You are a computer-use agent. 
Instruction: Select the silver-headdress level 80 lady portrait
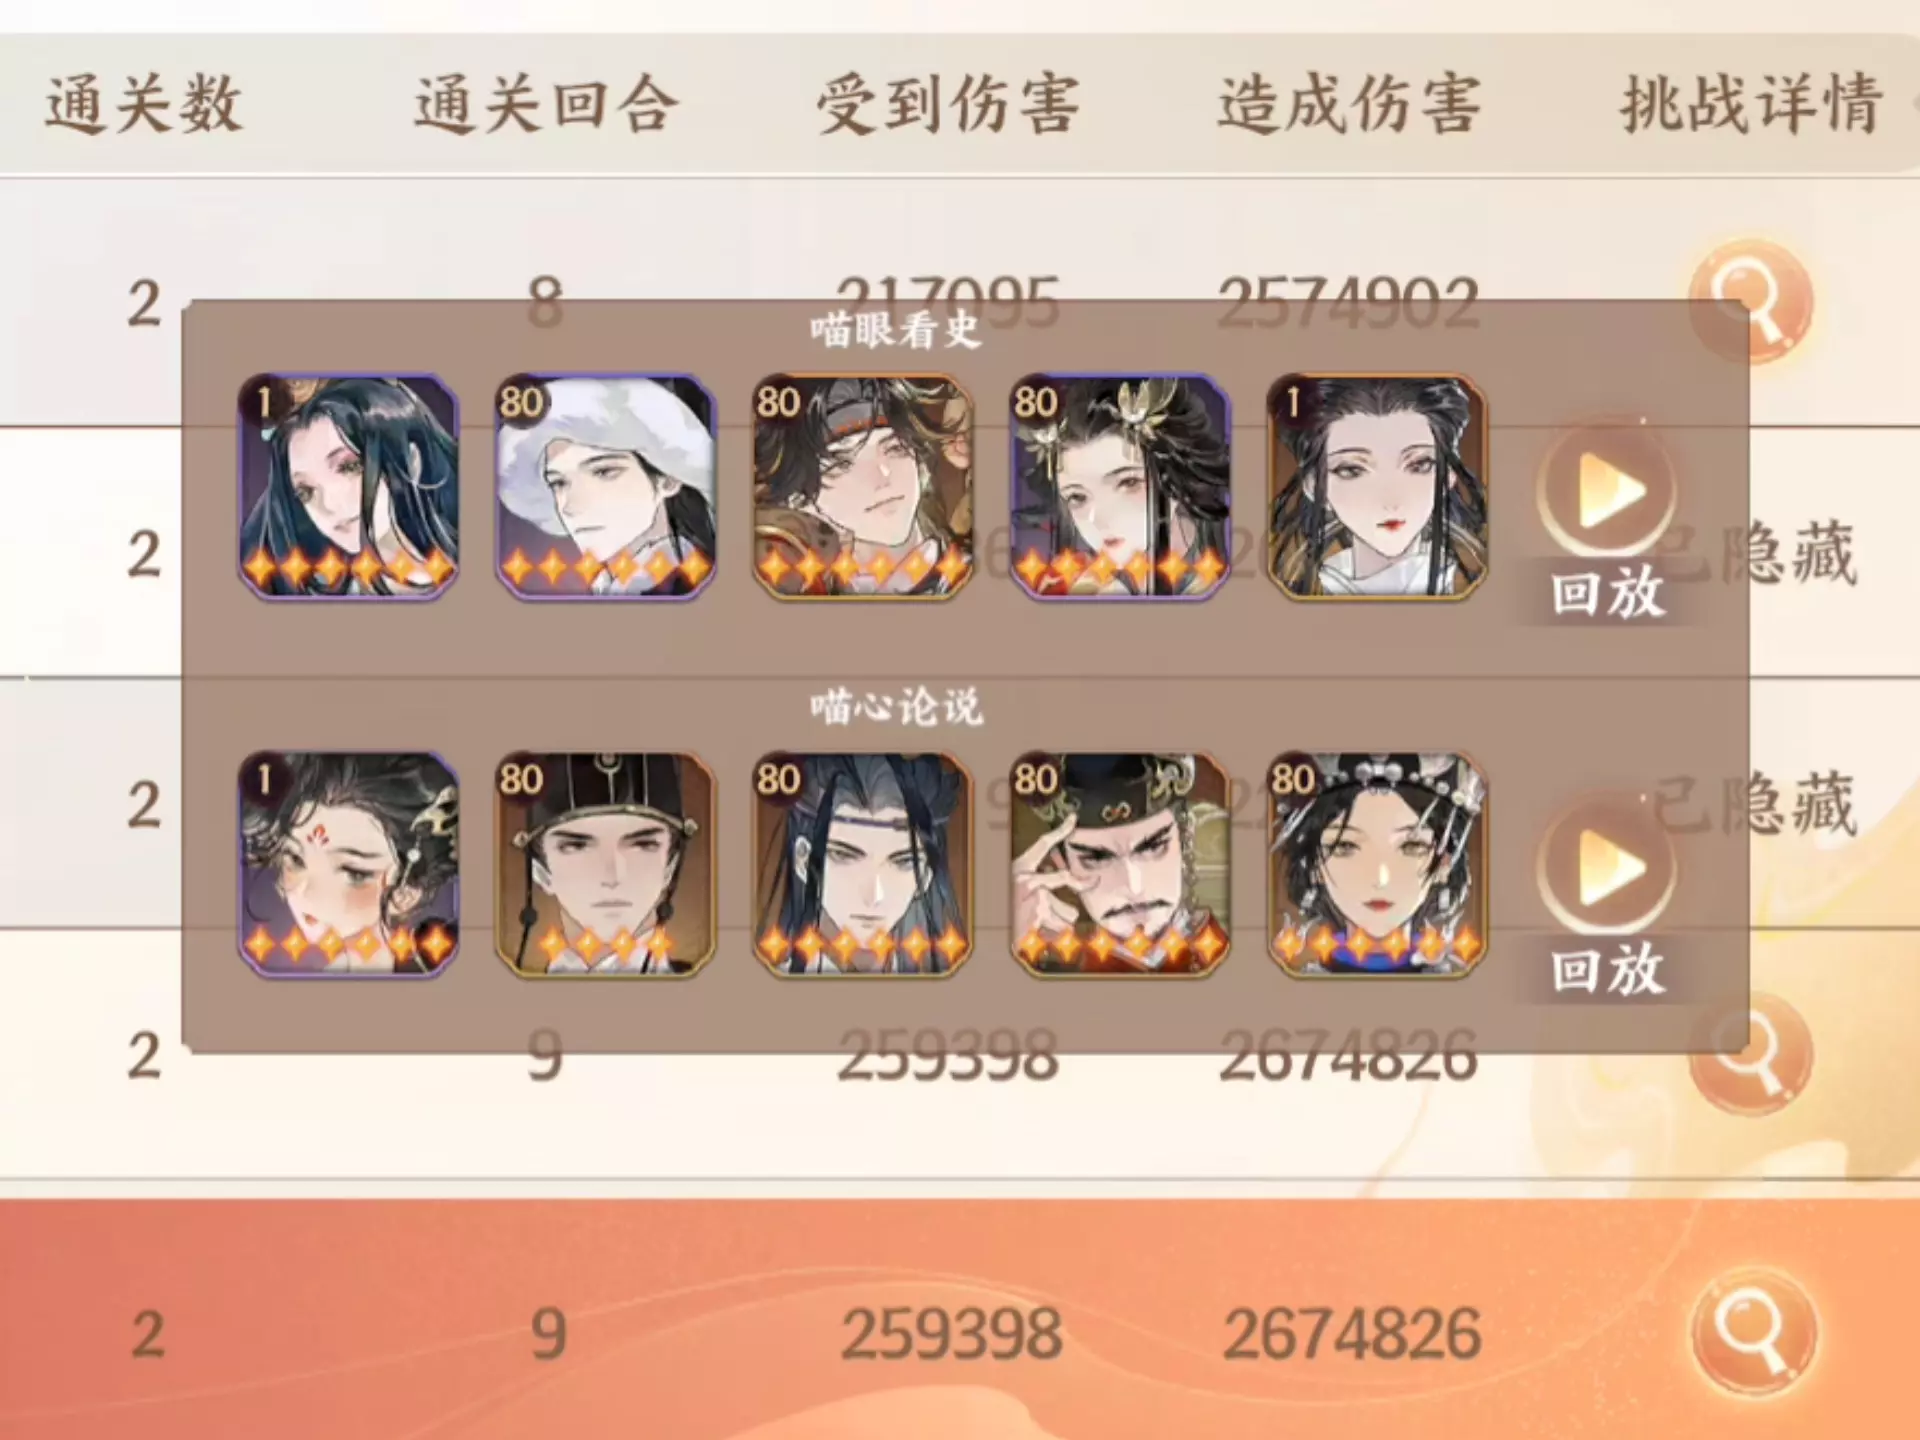pos(1376,864)
